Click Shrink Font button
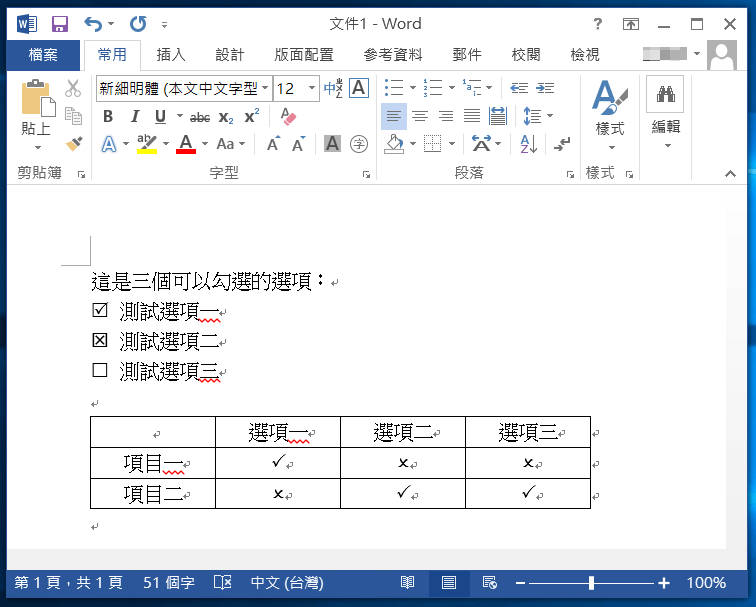756x607 pixels. pyautogui.click(x=298, y=144)
